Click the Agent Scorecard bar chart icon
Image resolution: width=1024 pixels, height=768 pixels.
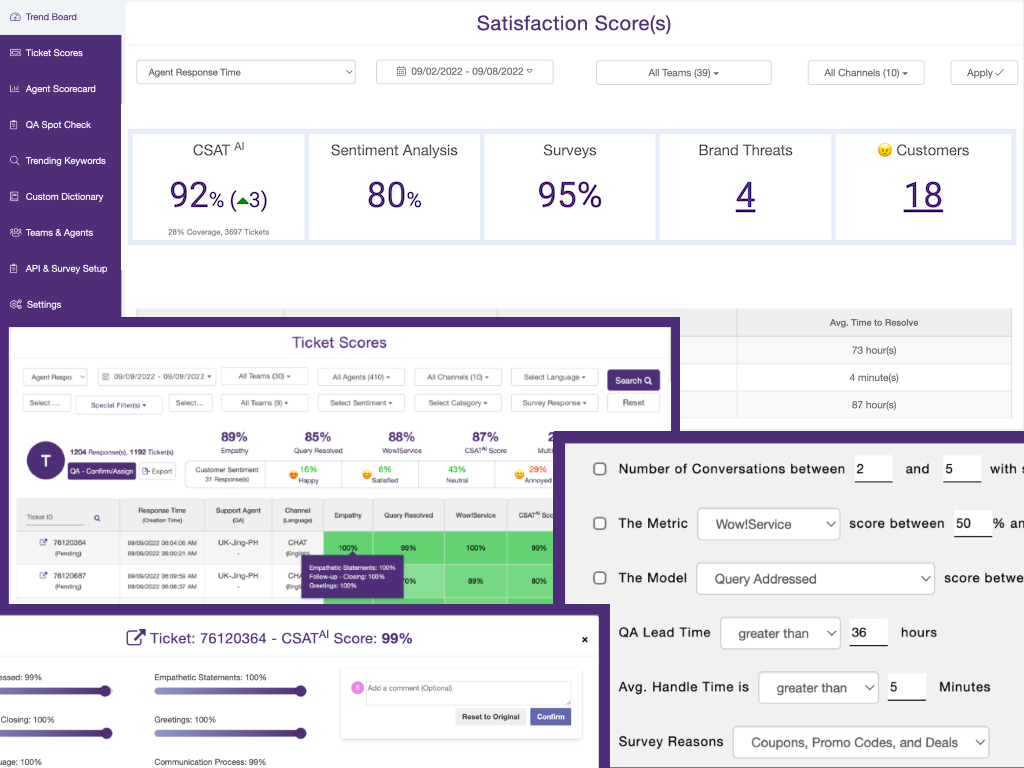pos(14,89)
